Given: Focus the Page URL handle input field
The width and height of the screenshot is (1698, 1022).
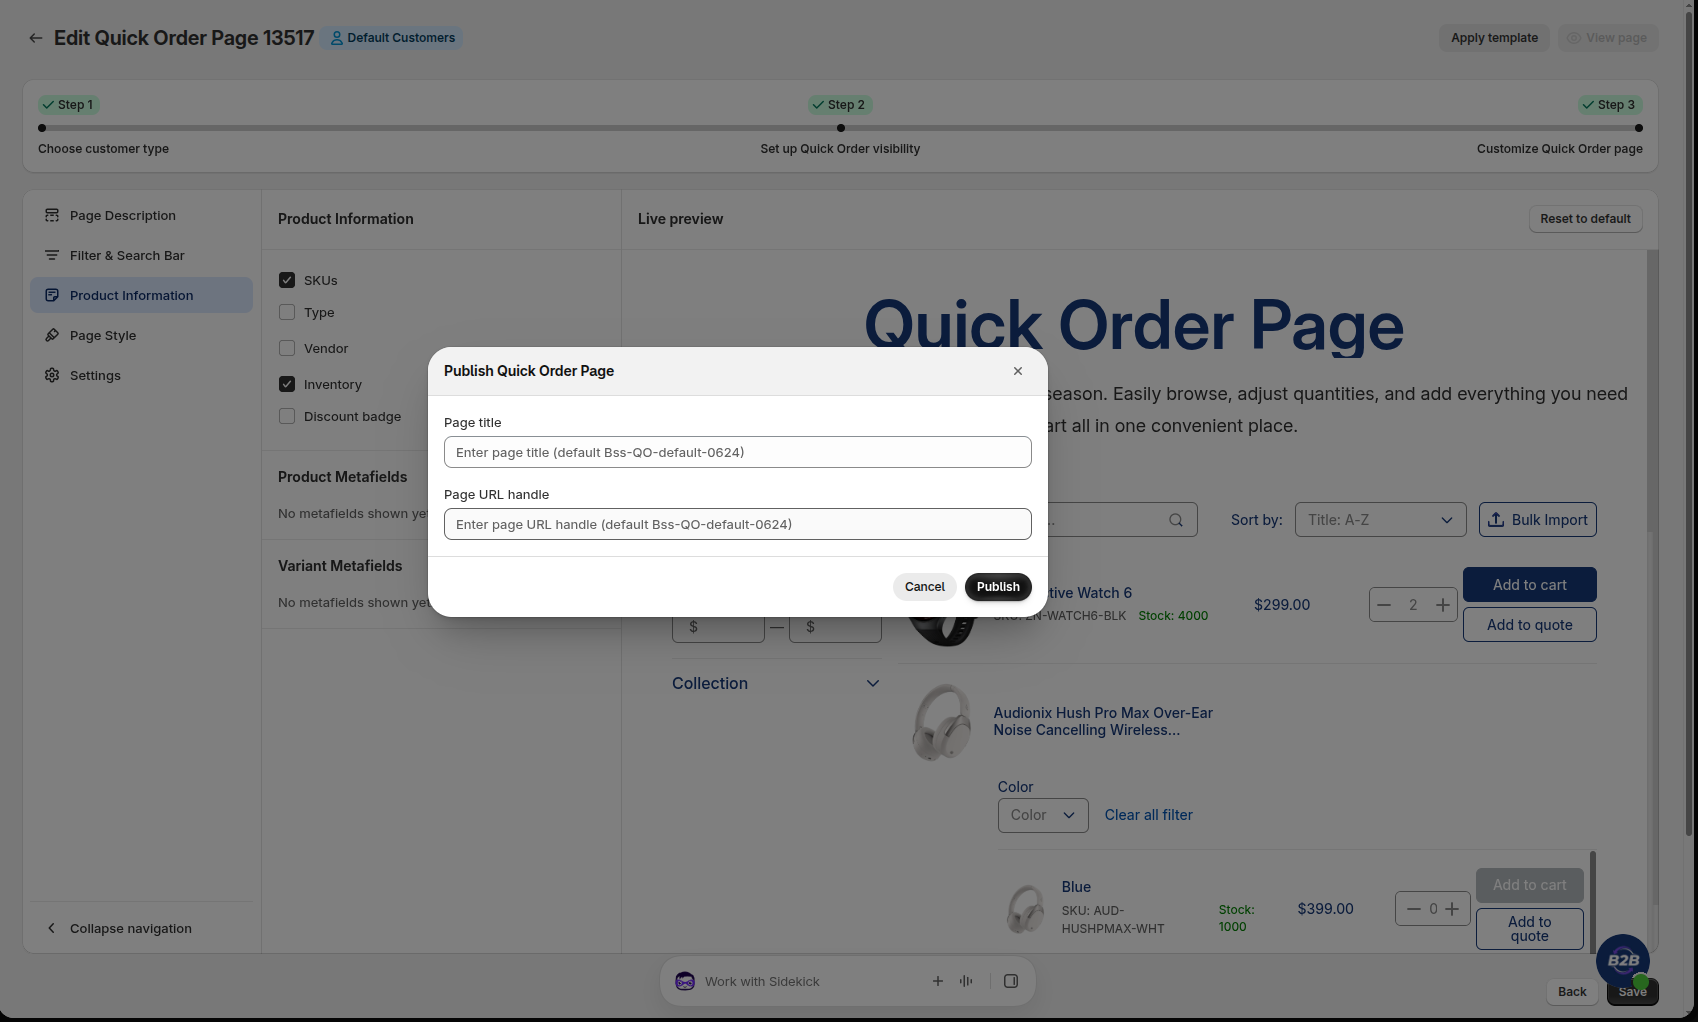Looking at the screenshot, I should [x=738, y=524].
